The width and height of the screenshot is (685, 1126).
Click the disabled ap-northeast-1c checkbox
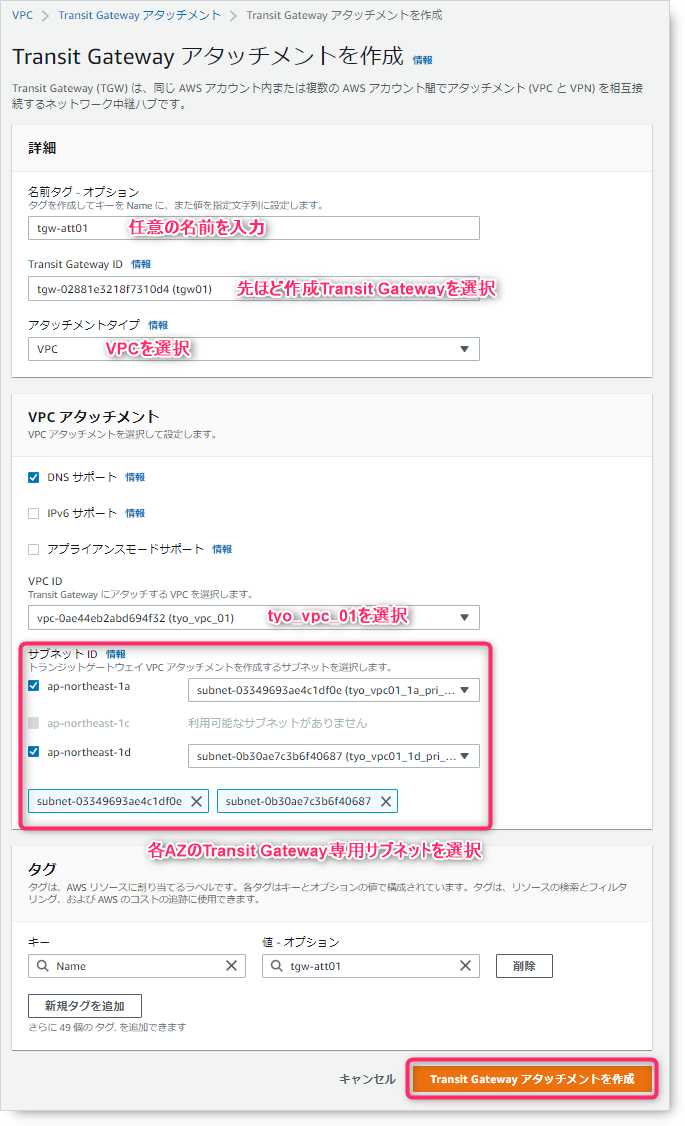click(33, 722)
